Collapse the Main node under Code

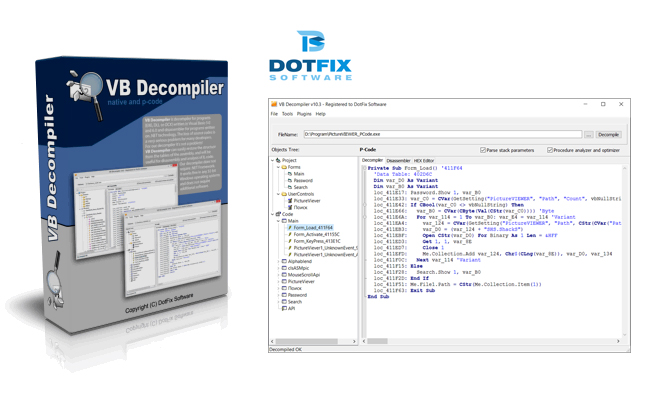point(278,221)
